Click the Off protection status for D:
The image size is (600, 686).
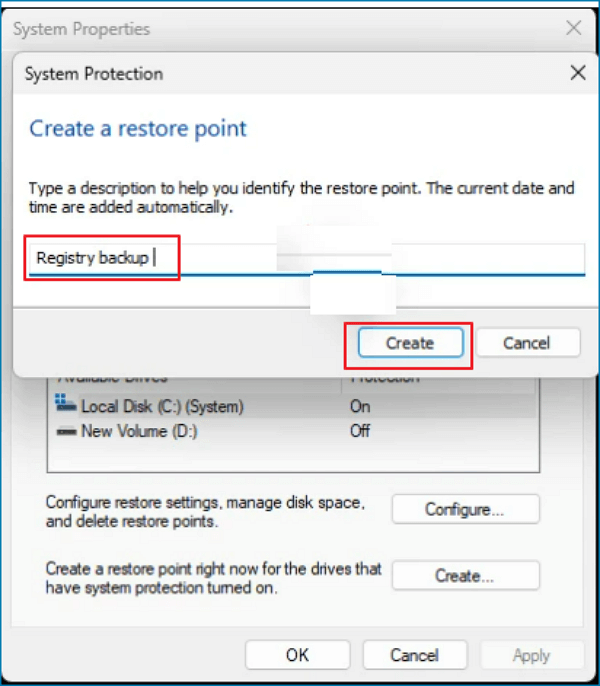[x=360, y=431]
